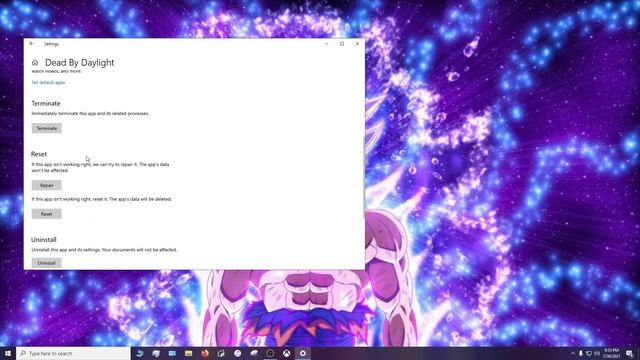Click the Reset button to delete app data
640x360 pixels.
tap(47, 214)
